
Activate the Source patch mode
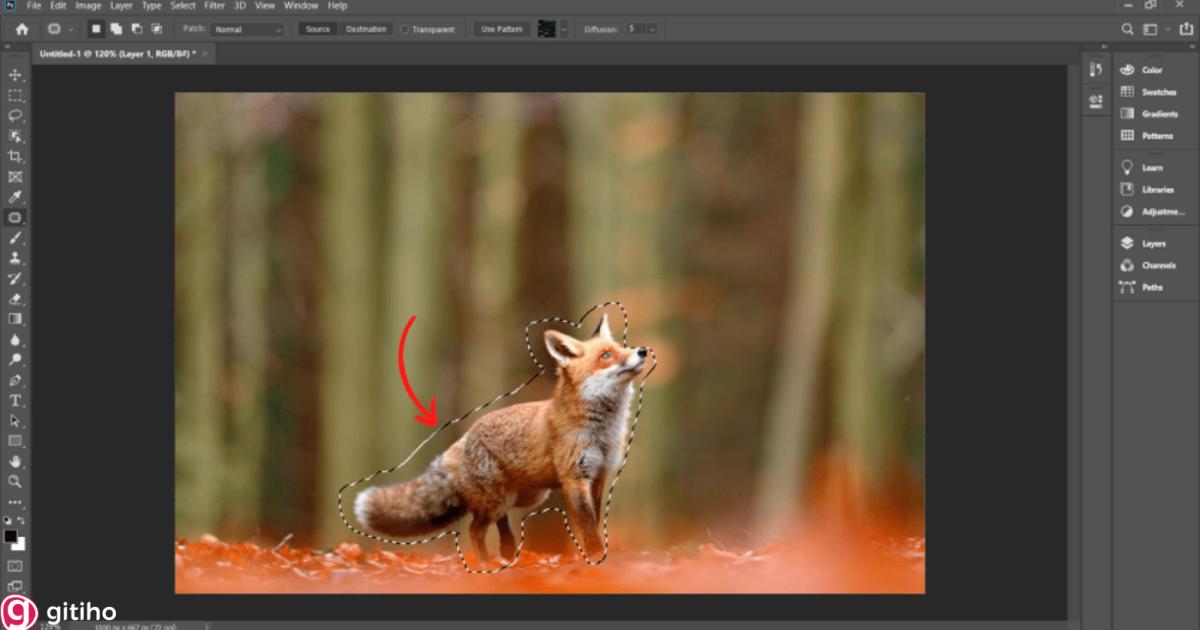tap(317, 29)
